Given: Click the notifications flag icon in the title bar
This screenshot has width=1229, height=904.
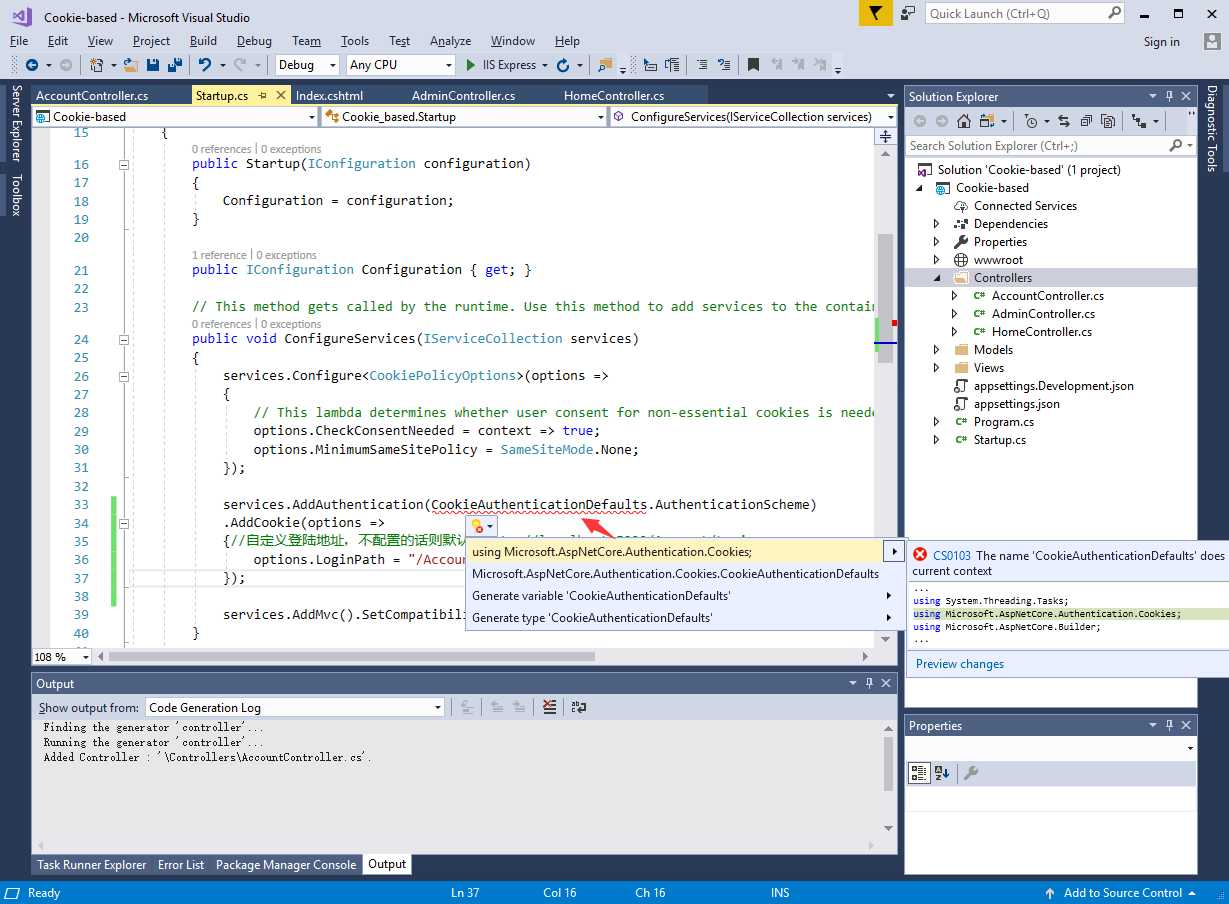Looking at the screenshot, I should coord(876,13).
